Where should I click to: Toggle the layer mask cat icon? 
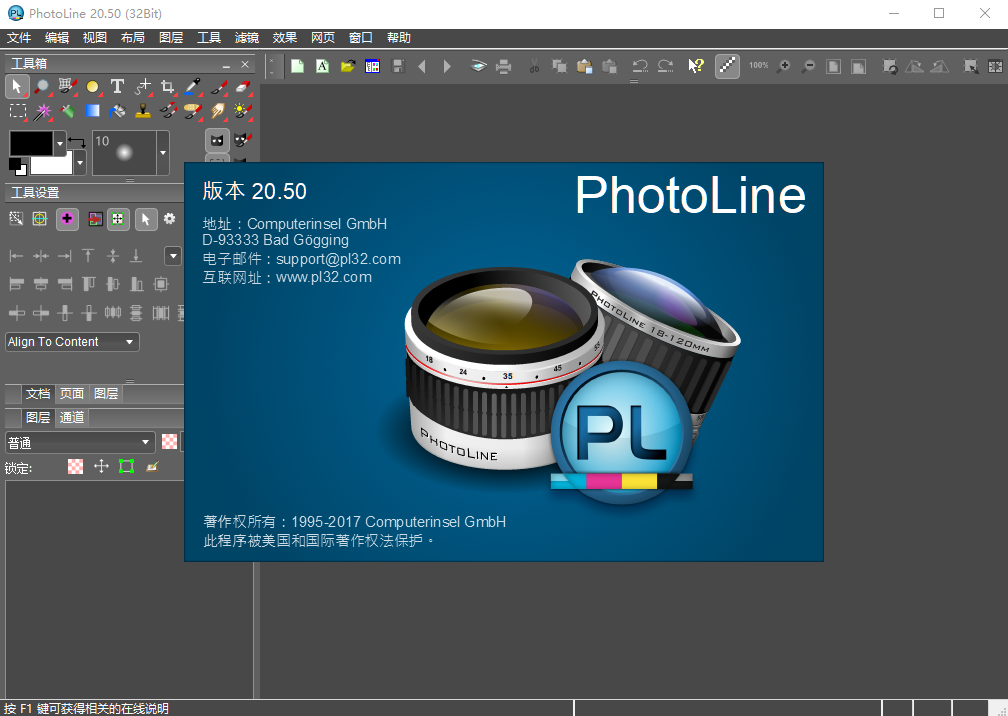217,140
